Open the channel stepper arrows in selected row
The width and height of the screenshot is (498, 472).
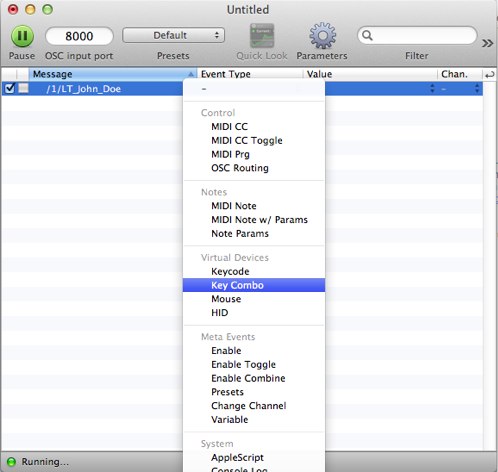pyautogui.click(x=477, y=88)
